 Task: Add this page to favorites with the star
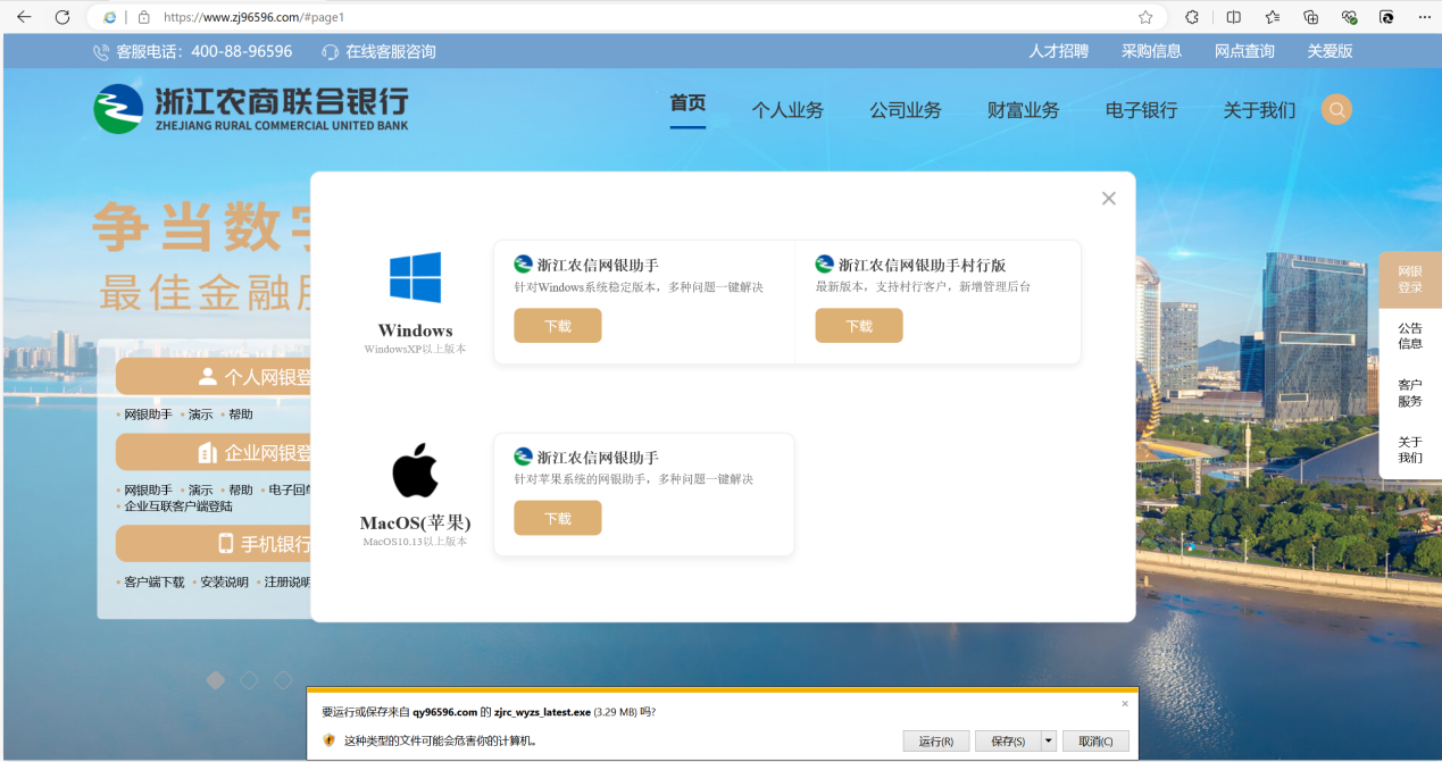[x=1146, y=17]
